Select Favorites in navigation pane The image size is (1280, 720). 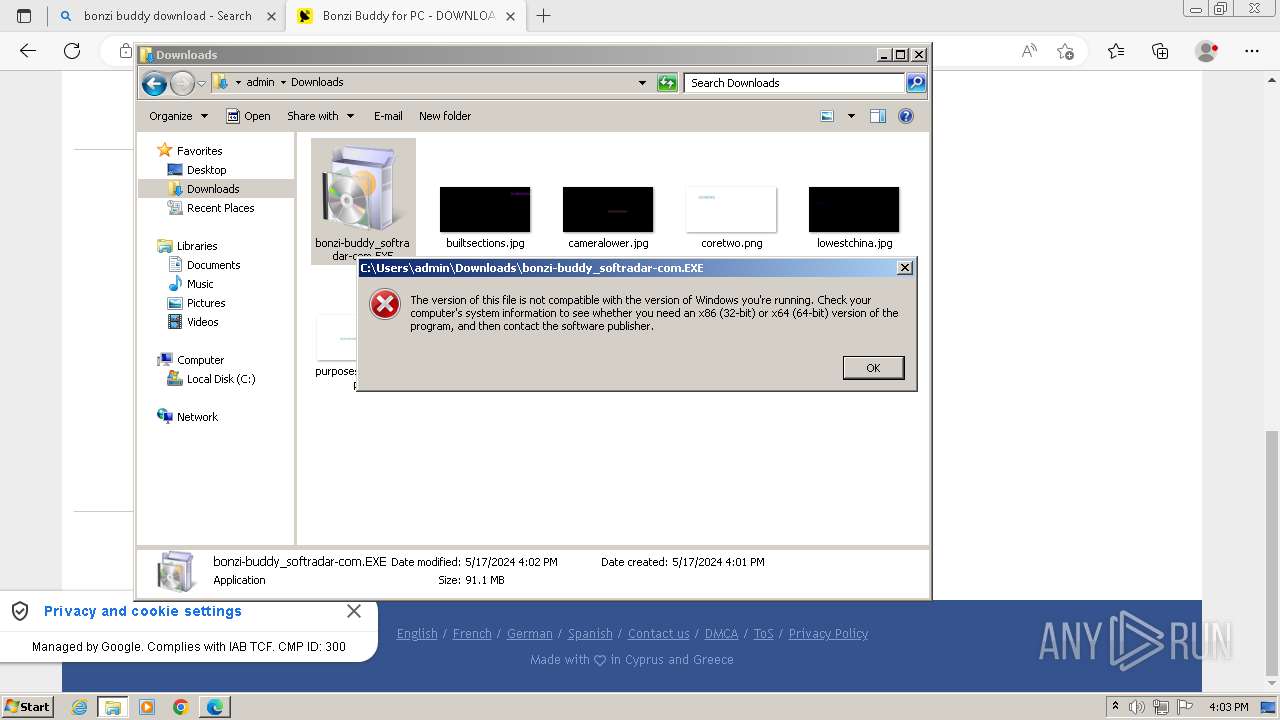199,151
